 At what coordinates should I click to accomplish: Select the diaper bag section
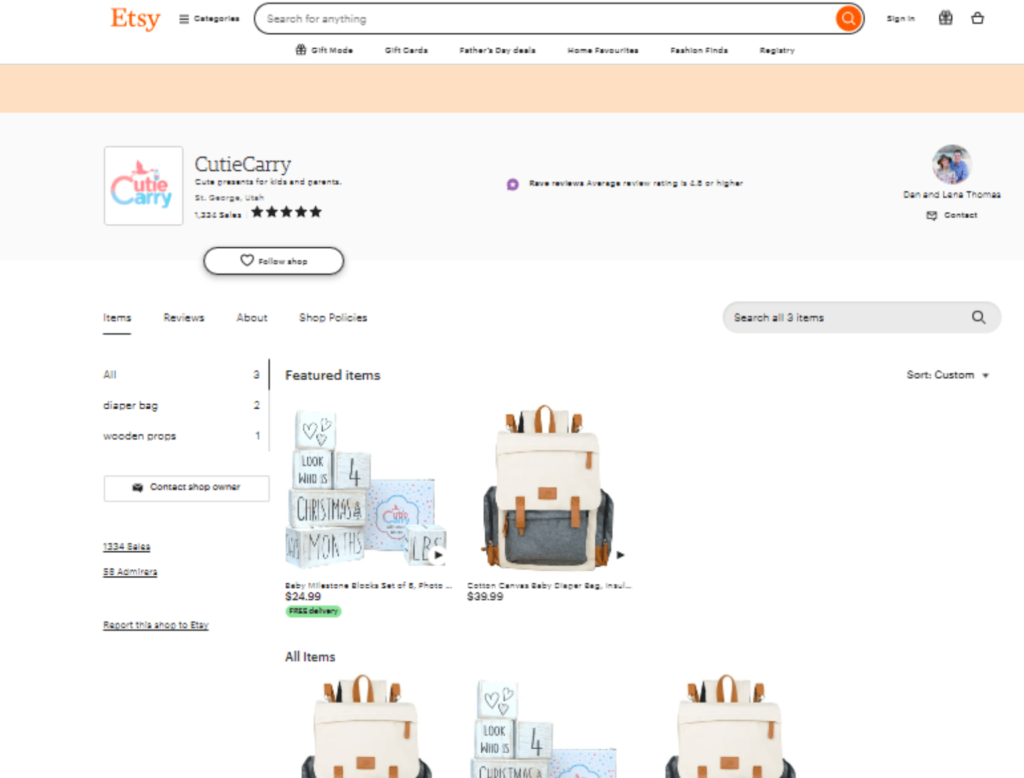pyautogui.click(x=182, y=406)
